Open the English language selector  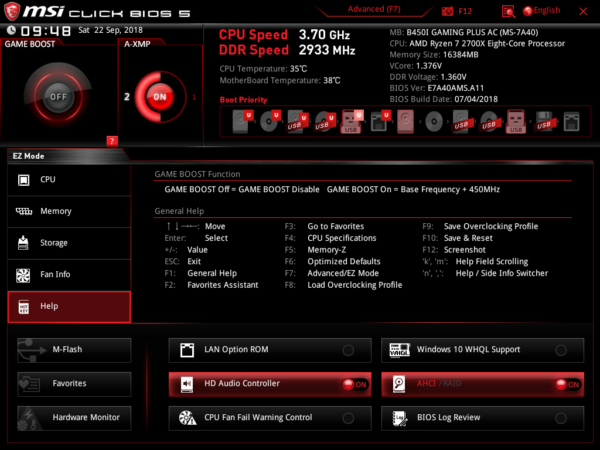(x=541, y=11)
